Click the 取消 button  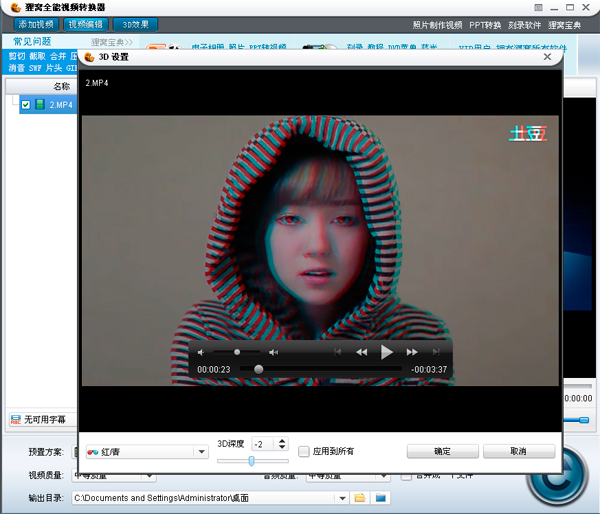click(x=518, y=451)
